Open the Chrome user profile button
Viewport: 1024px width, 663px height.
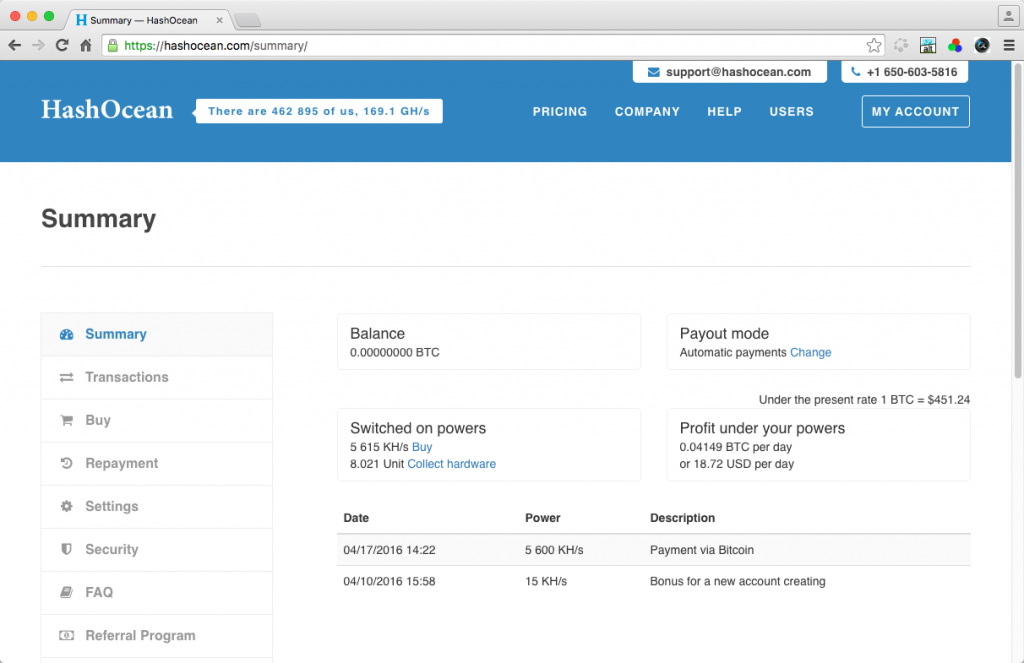click(x=1008, y=16)
